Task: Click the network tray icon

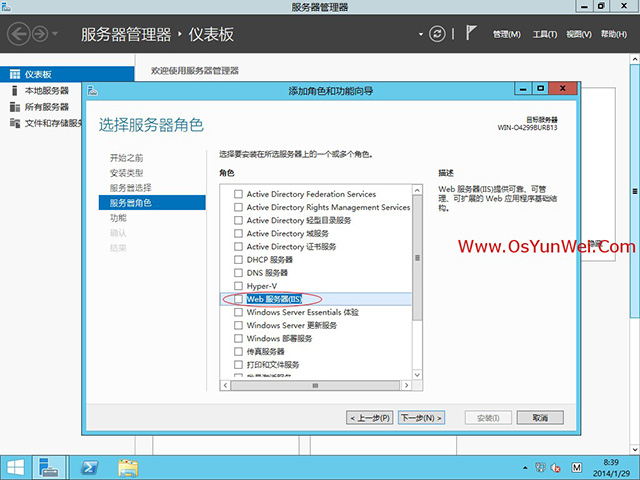Action: coord(540,468)
